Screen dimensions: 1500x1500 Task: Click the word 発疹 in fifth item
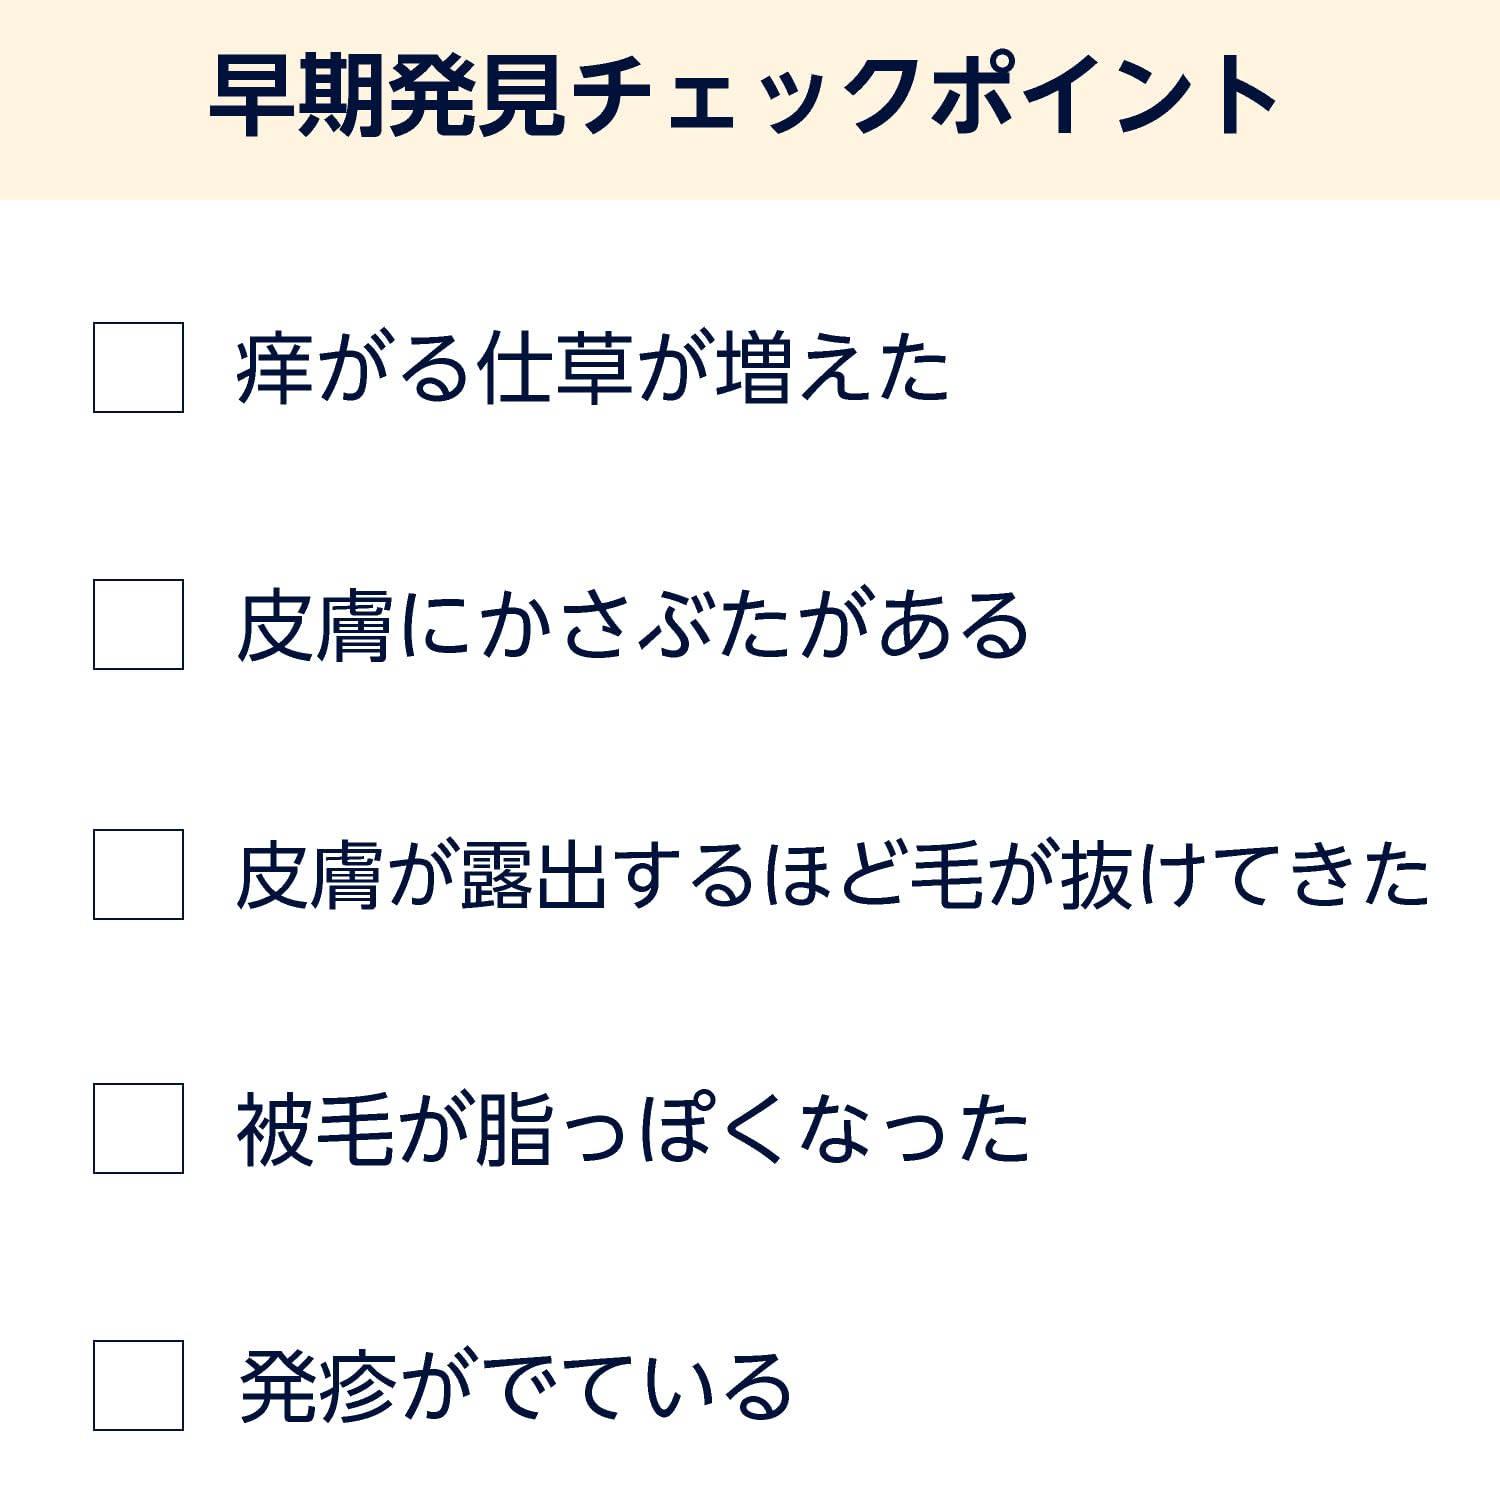tap(317, 1386)
